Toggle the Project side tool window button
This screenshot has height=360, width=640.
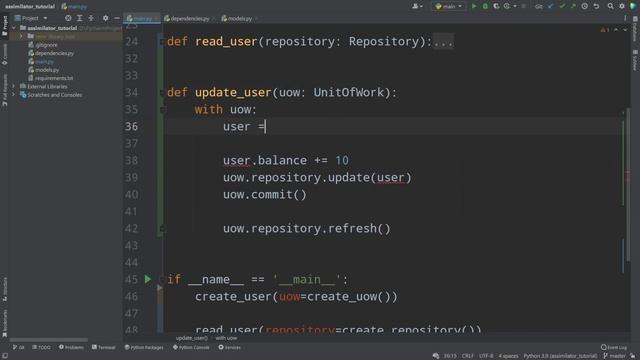click(4, 25)
